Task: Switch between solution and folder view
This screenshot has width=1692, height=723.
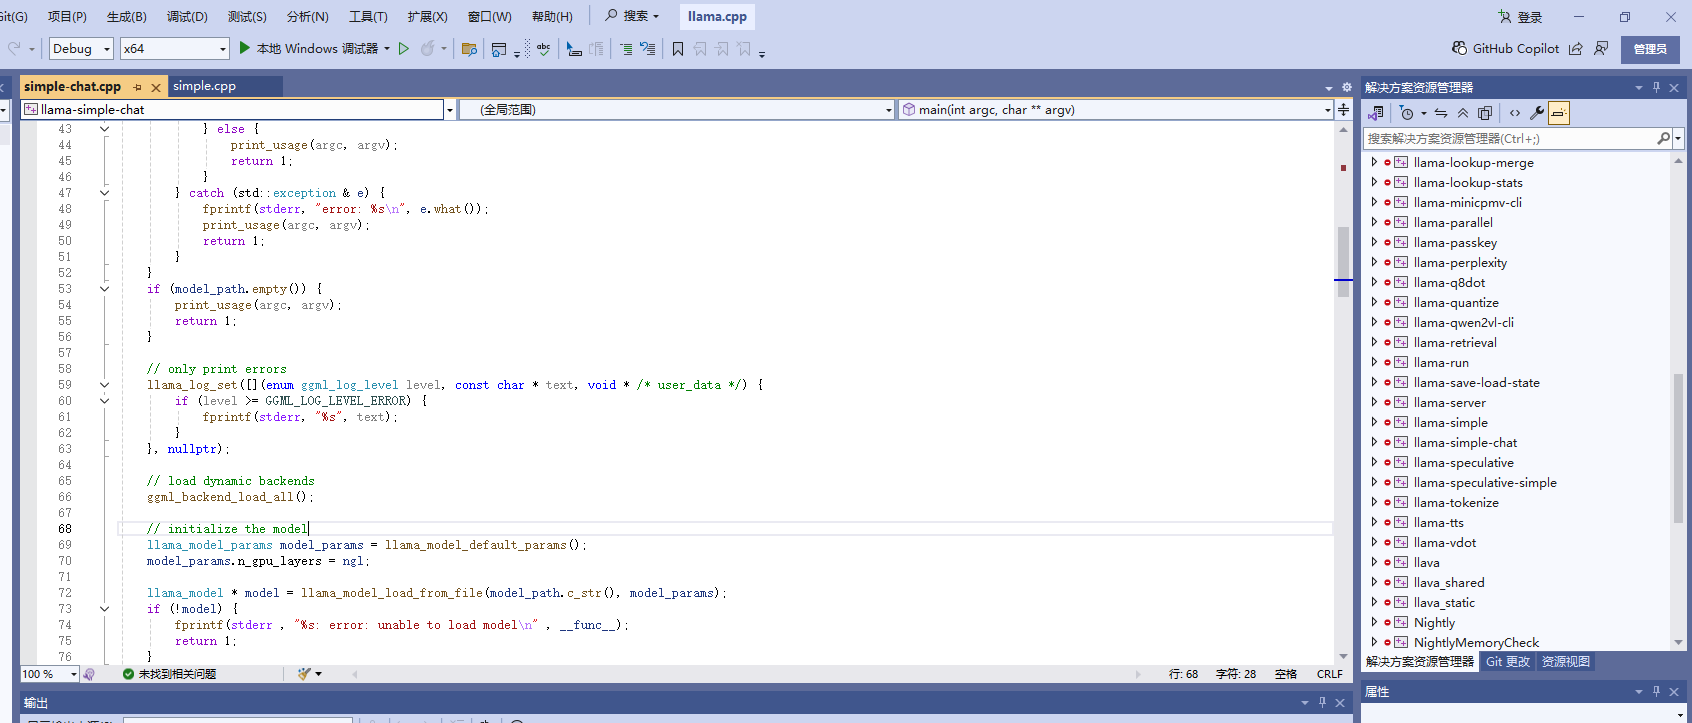Action: [x=1376, y=113]
